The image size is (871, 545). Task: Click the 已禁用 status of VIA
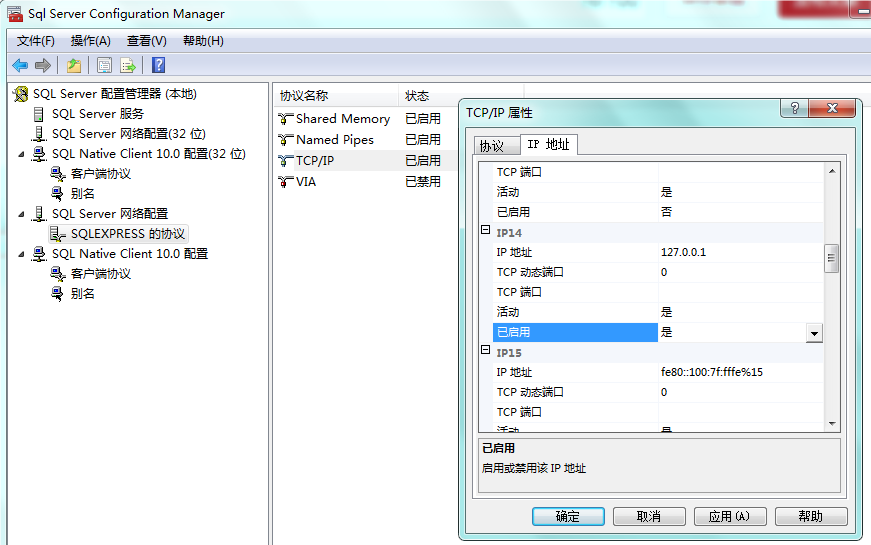[423, 182]
